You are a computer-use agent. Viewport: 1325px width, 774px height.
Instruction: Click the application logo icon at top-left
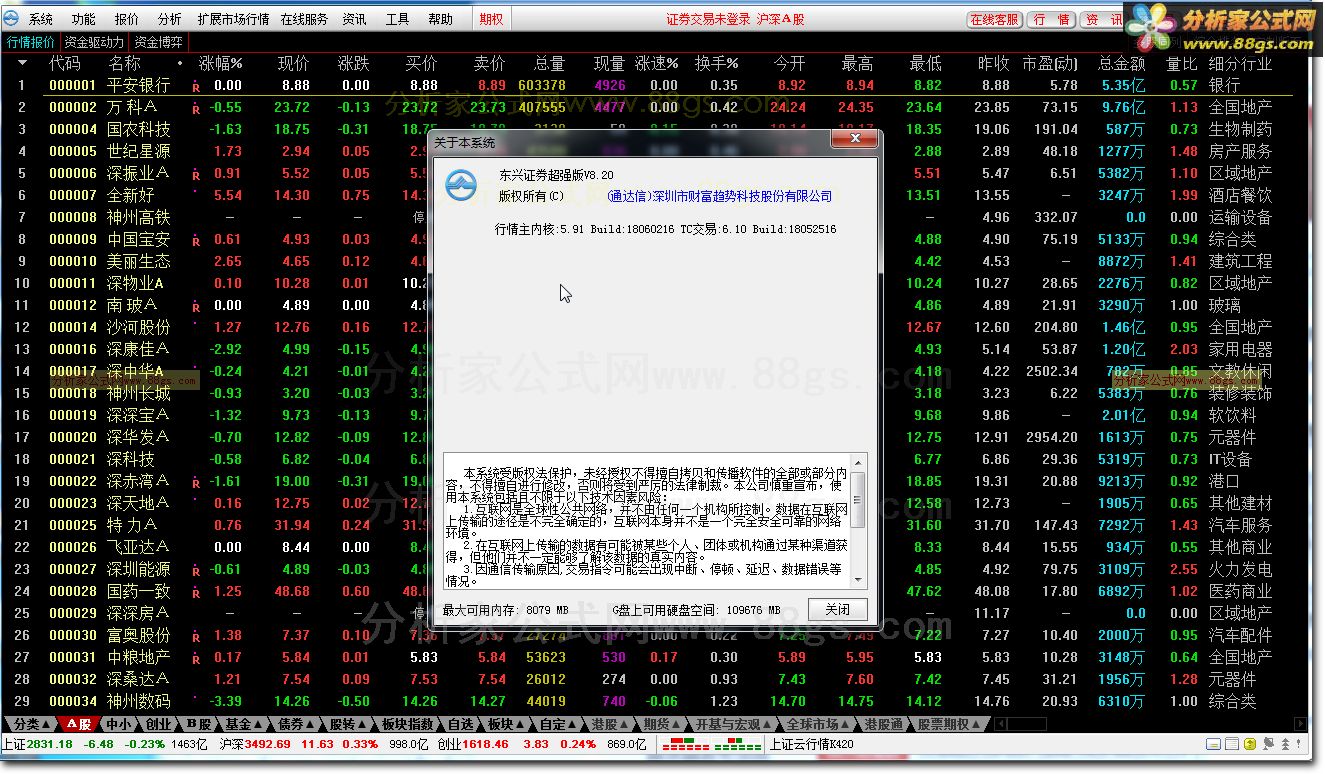(x=11, y=19)
